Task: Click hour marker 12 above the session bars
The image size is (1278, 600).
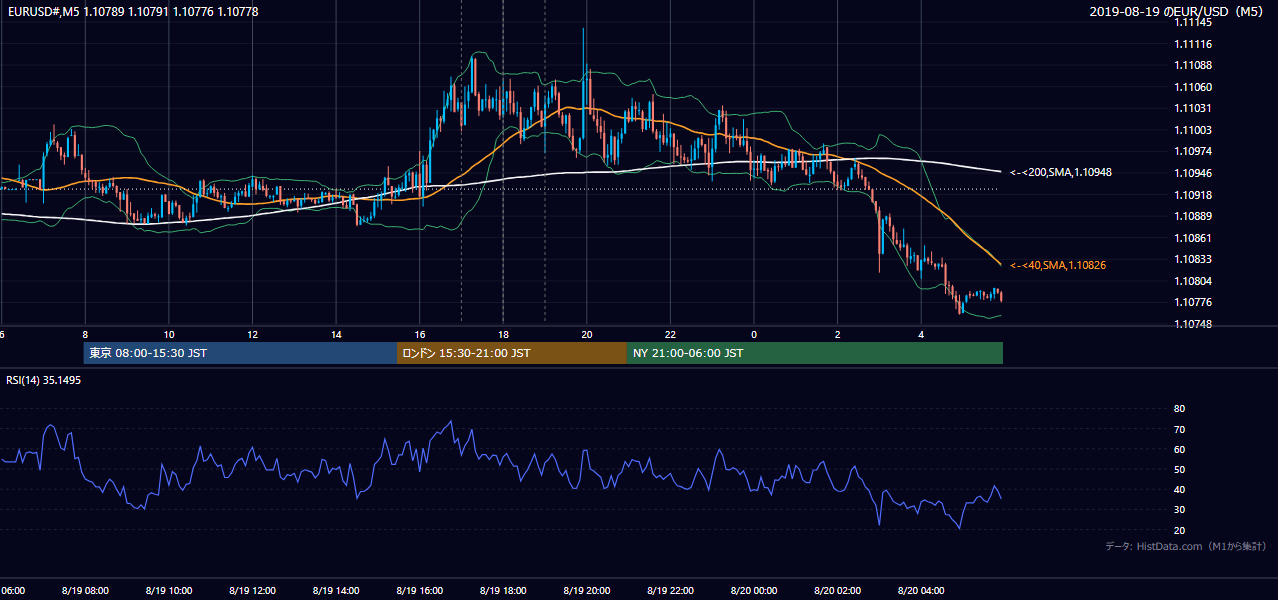Action: (x=253, y=335)
